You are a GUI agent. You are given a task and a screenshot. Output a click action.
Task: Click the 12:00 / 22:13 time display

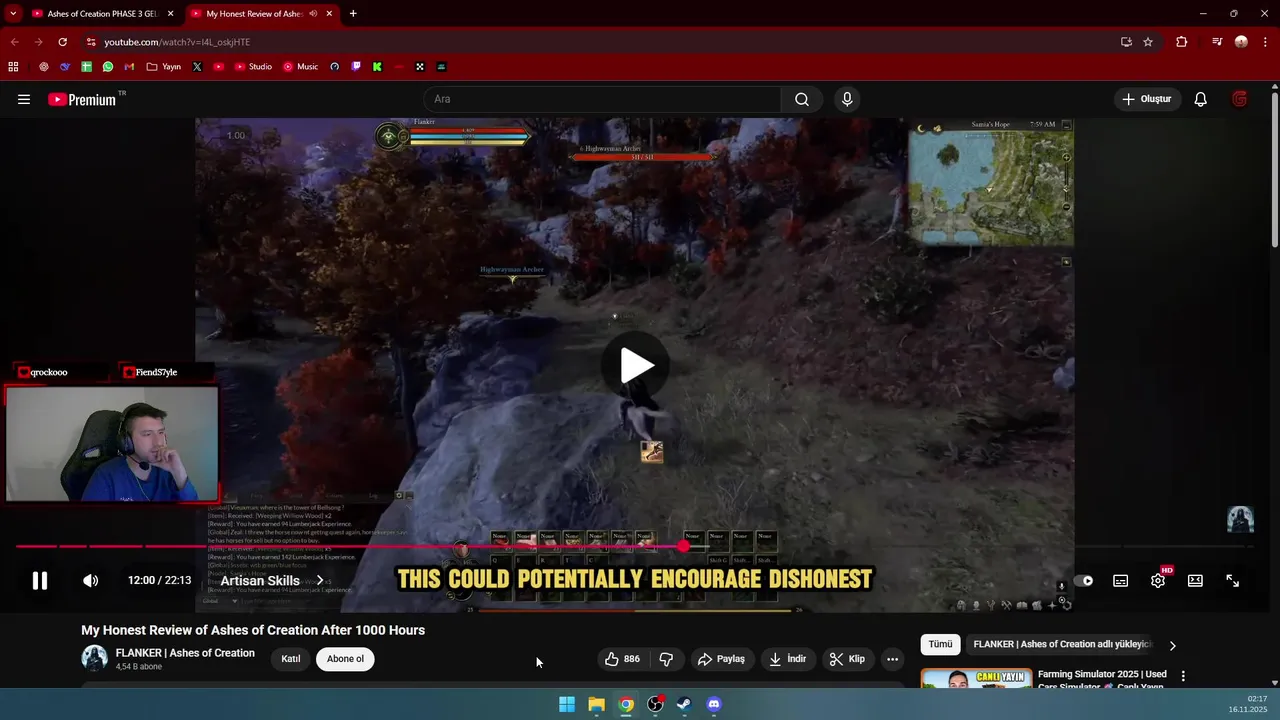(x=159, y=580)
